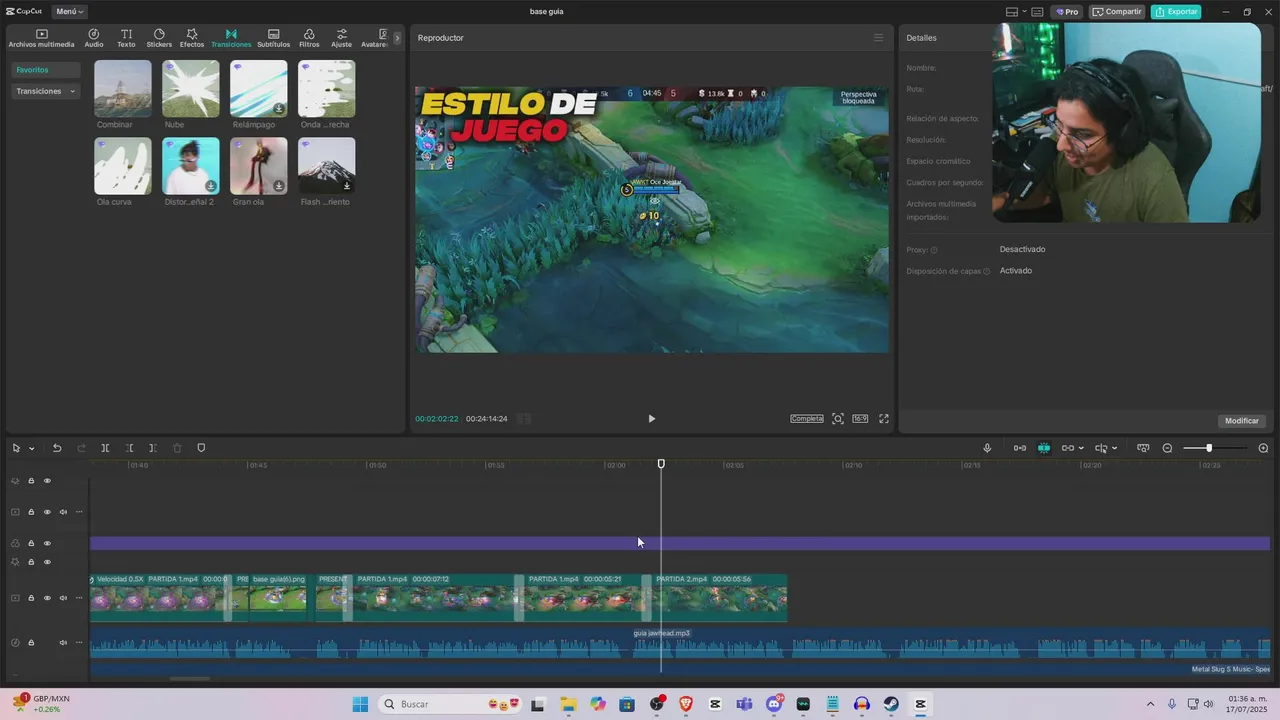This screenshot has height=720, width=1280.
Task: Delete right of playhead
Action: click(153, 448)
